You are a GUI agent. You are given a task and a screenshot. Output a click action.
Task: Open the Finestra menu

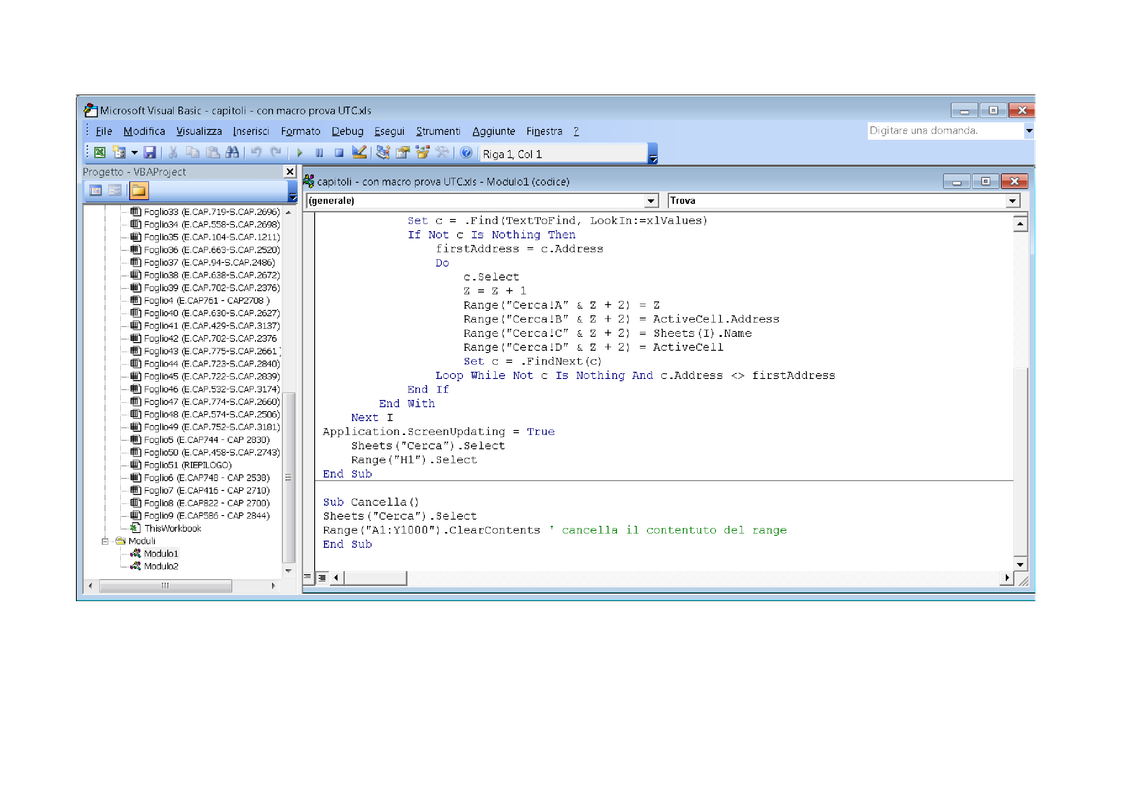point(544,131)
